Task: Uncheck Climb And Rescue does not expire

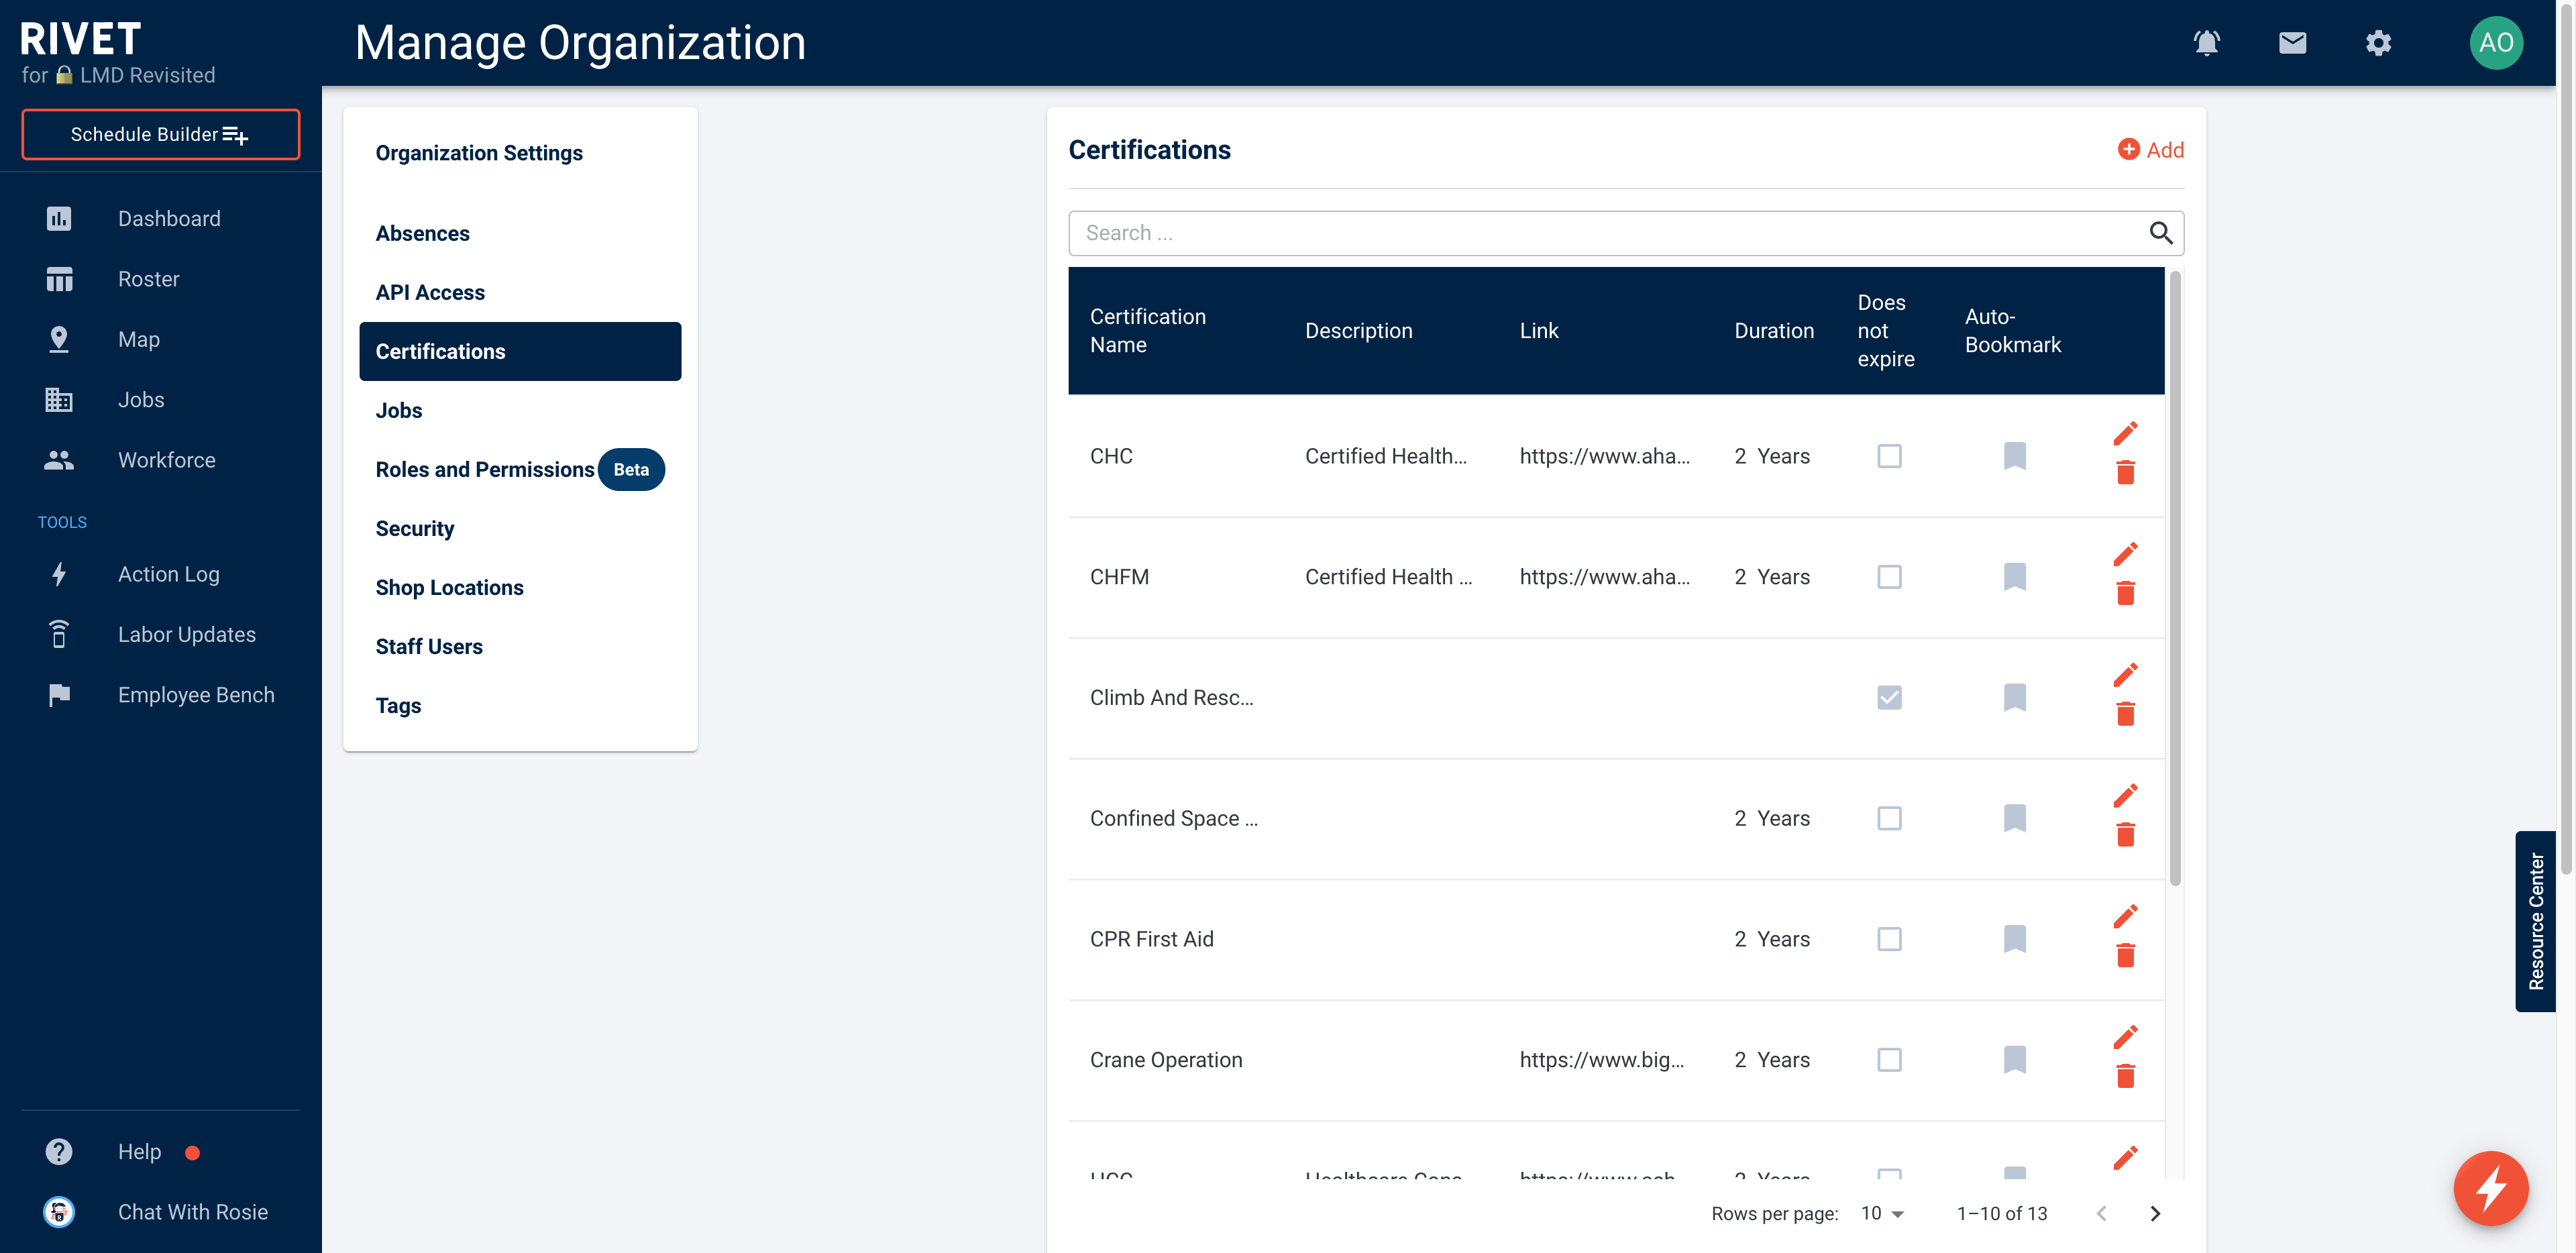Action: (1889, 697)
